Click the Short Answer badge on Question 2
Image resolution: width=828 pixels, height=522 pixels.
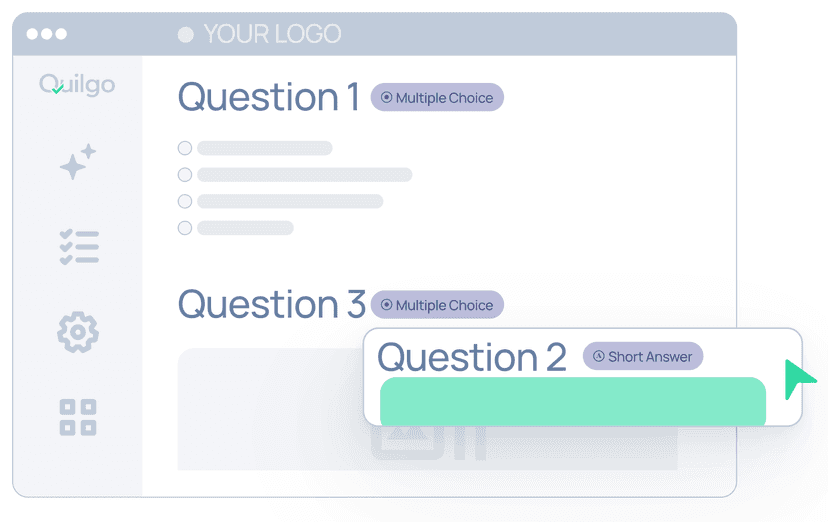643,357
